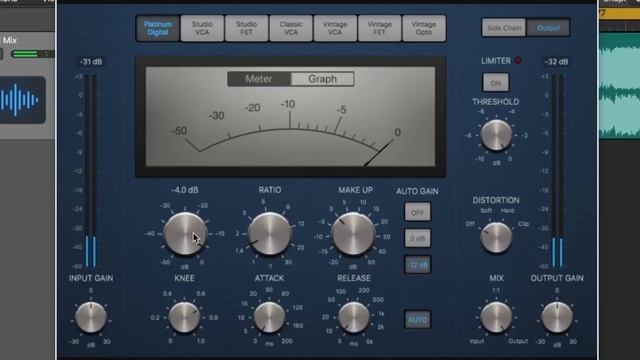
Task: Click the Make Up gain knob
Action: [353, 234]
